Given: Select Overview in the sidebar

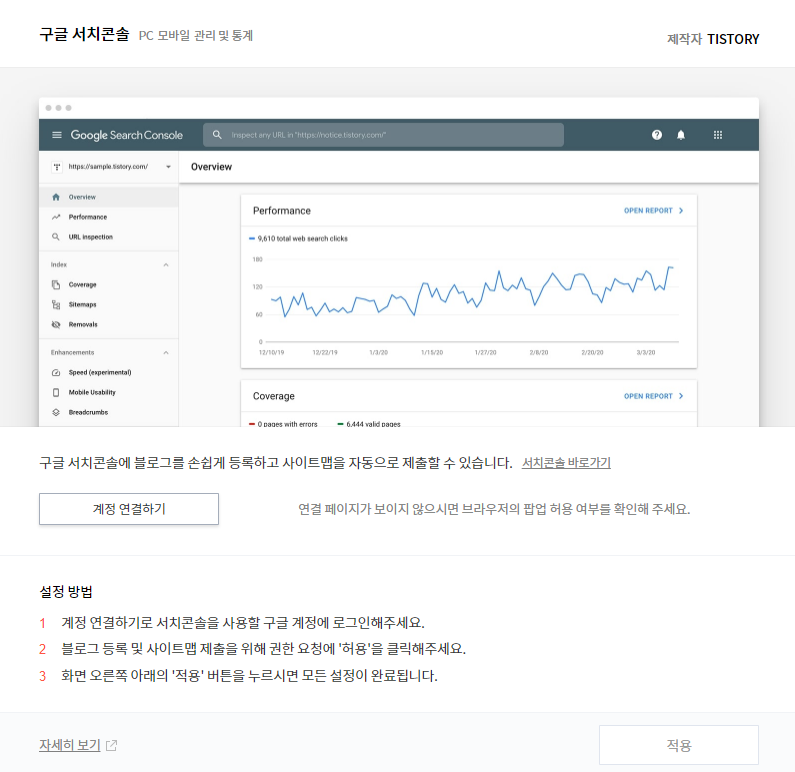Looking at the screenshot, I should pos(109,197).
